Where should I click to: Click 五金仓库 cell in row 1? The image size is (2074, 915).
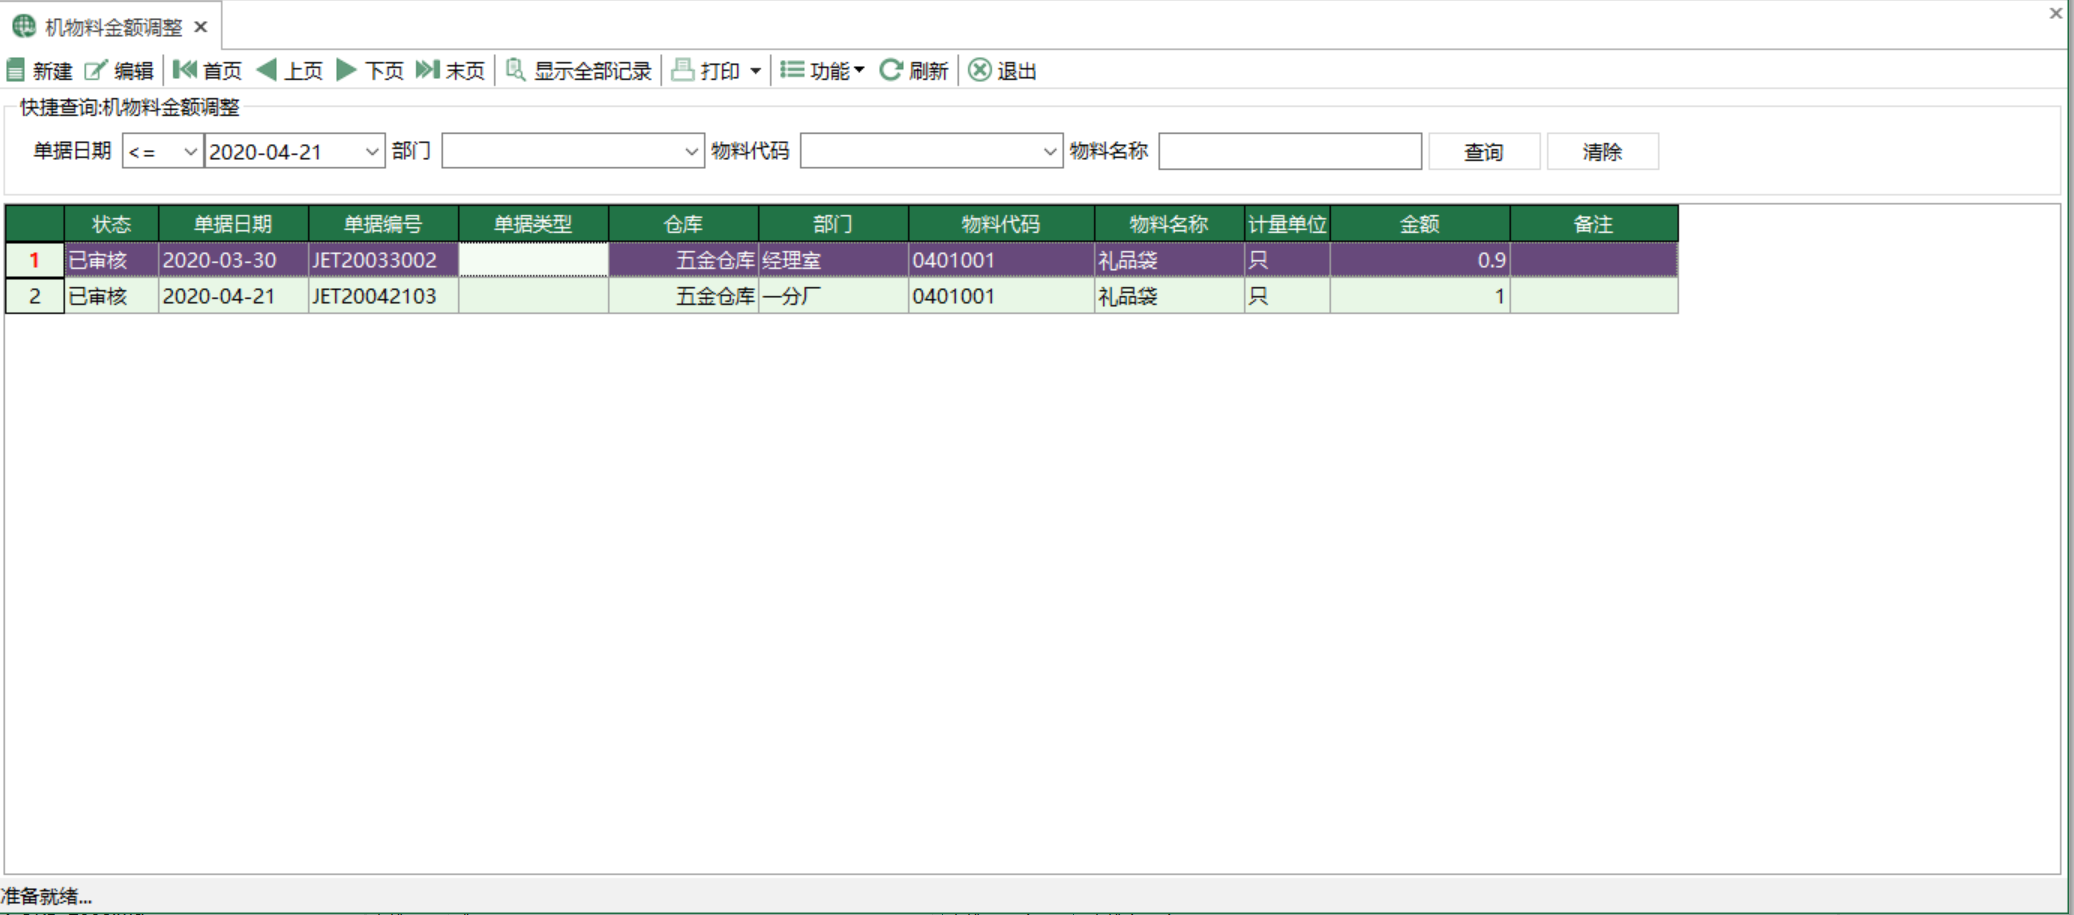tap(683, 260)
